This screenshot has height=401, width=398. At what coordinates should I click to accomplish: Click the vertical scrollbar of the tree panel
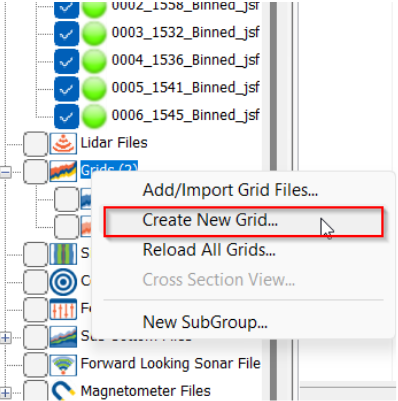coord(274,200)
